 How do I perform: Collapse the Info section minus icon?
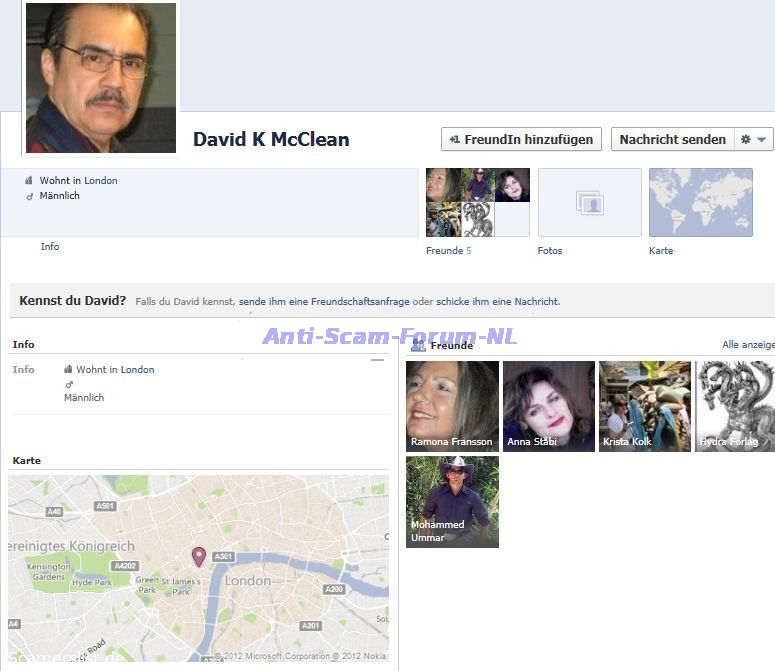coord(377,360)
